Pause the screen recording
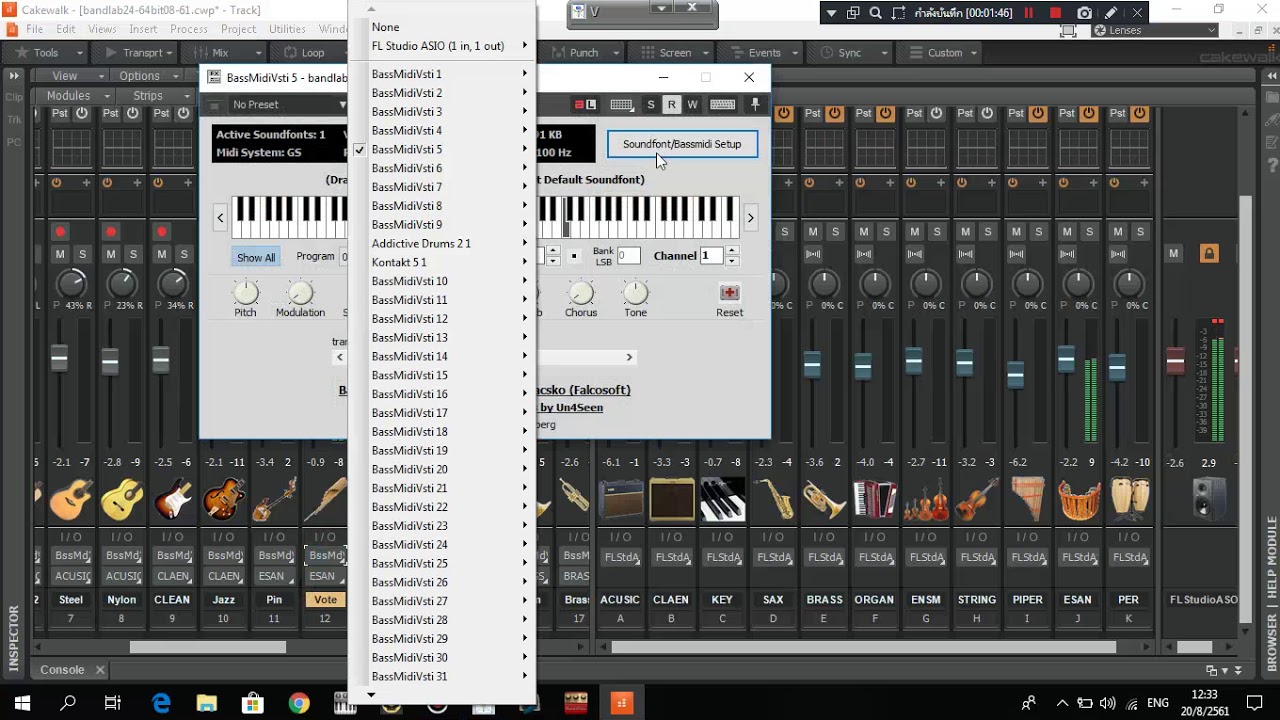 coord(1029,13)
